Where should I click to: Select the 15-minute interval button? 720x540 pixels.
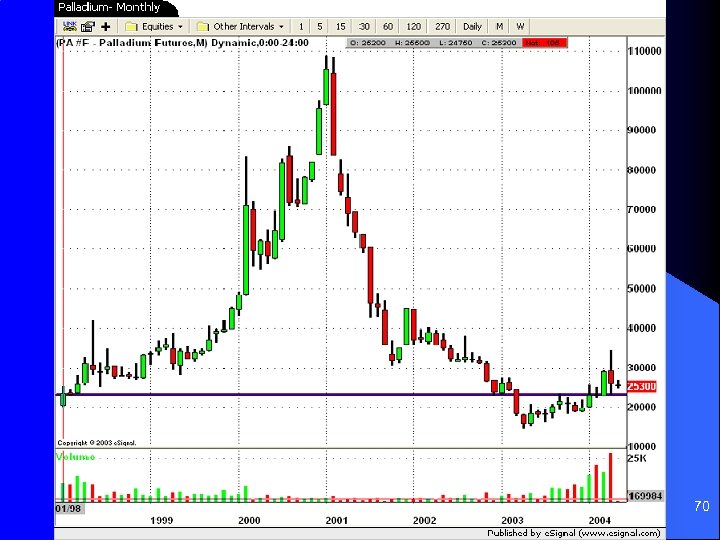(340, 27)
